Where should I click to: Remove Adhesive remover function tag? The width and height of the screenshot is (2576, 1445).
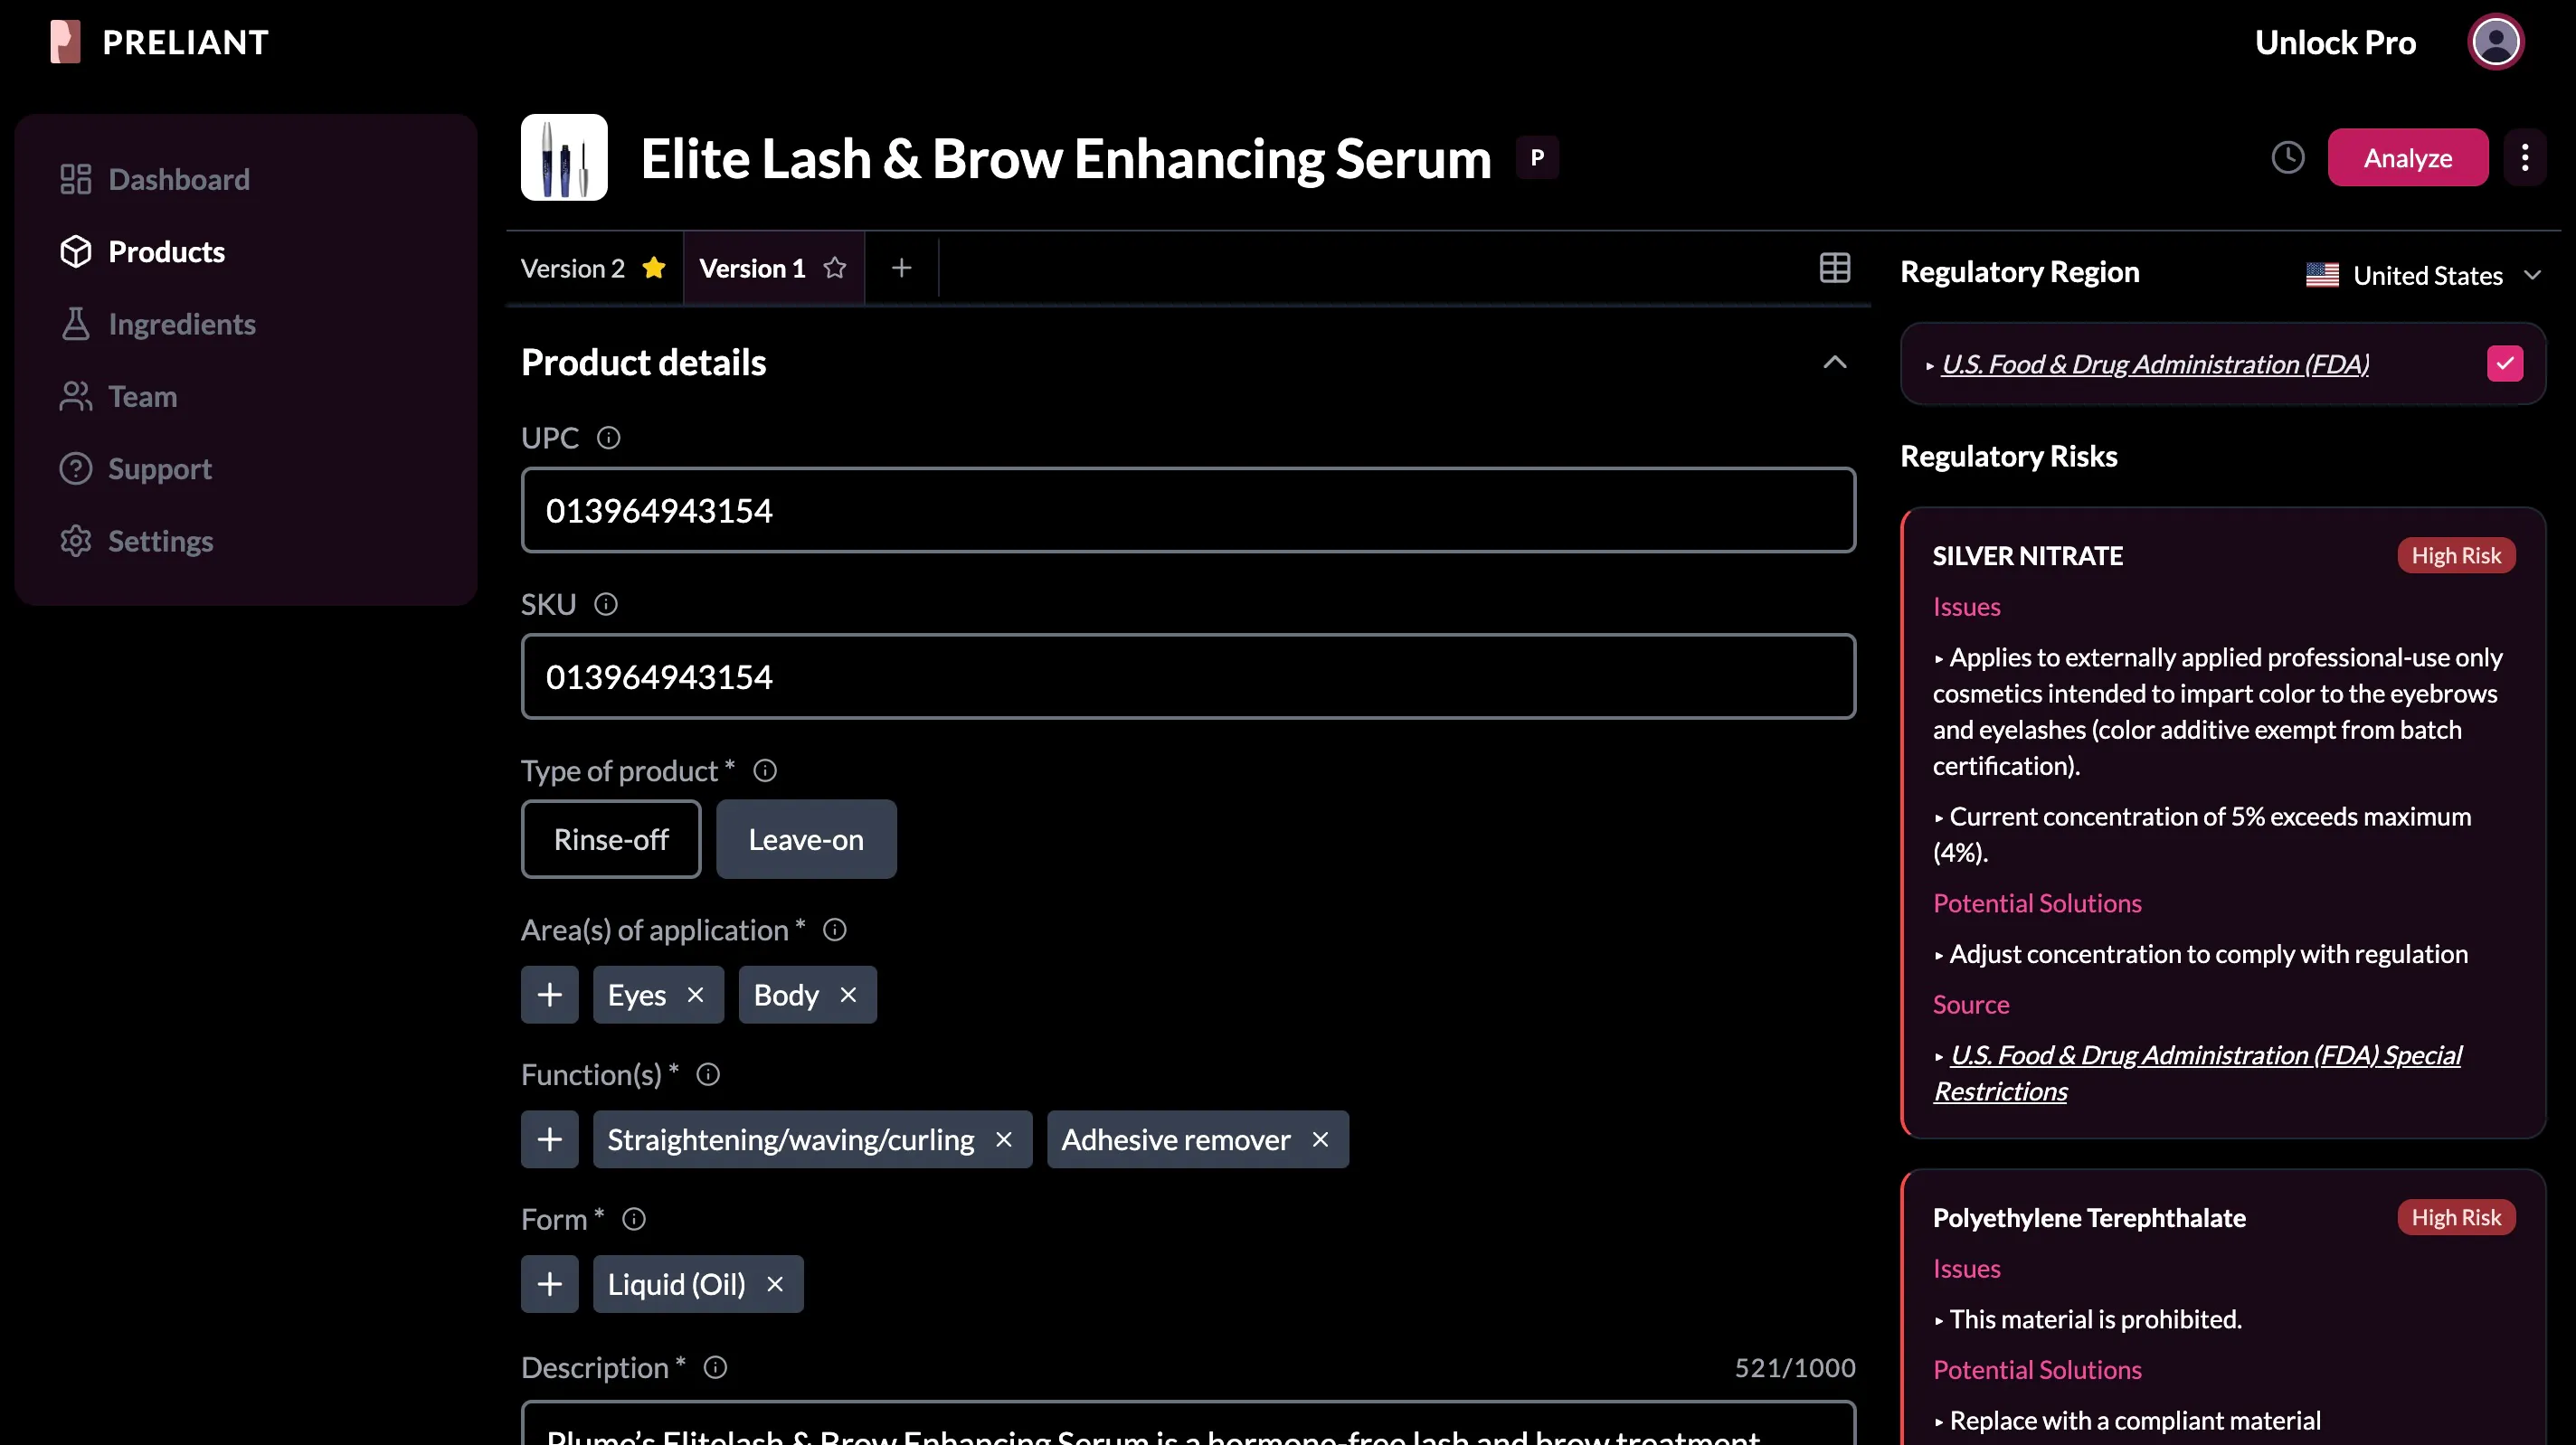pos(1320,1140)
